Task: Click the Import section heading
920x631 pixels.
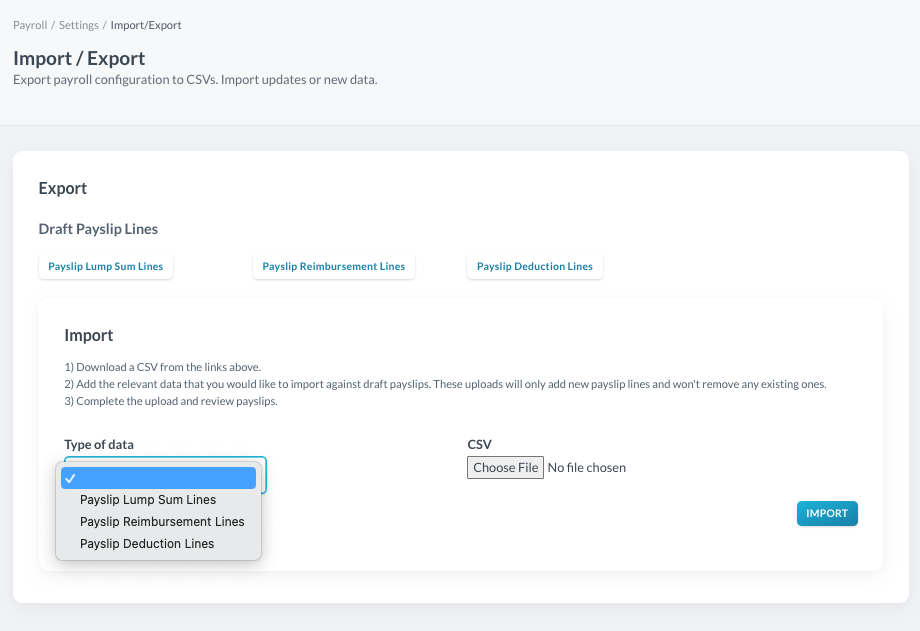Action: coord(89,336)
